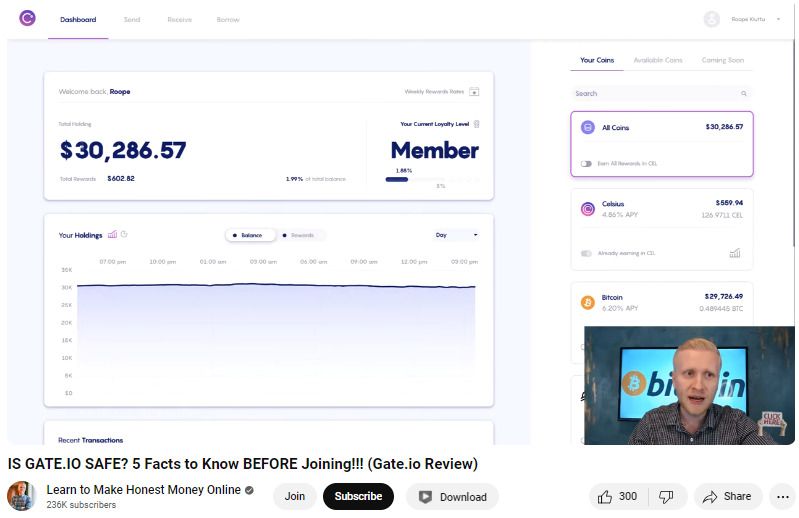This screenshot has height=518, width=799.
Task: Click the verified badge beside the channel name
Action: click(249, 490)
